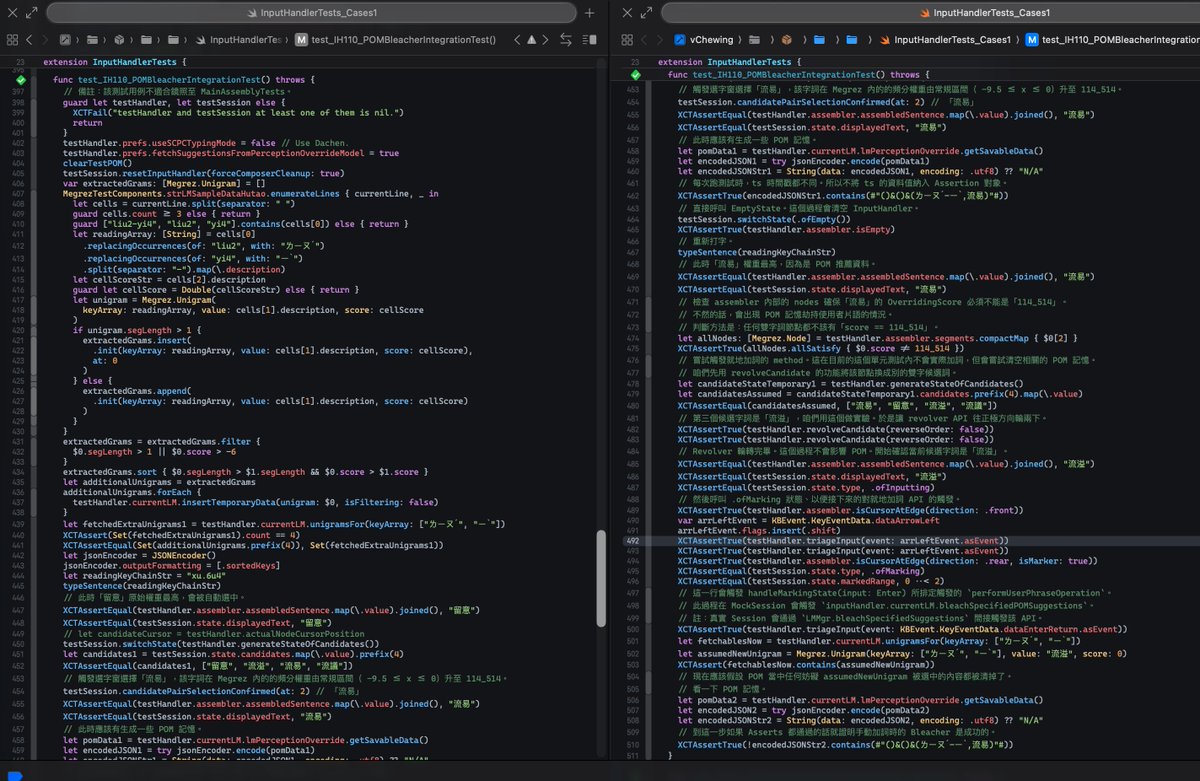Click line number 492 in right gutter
Viewport: 1200px width, 781px height.
(633, 540)
